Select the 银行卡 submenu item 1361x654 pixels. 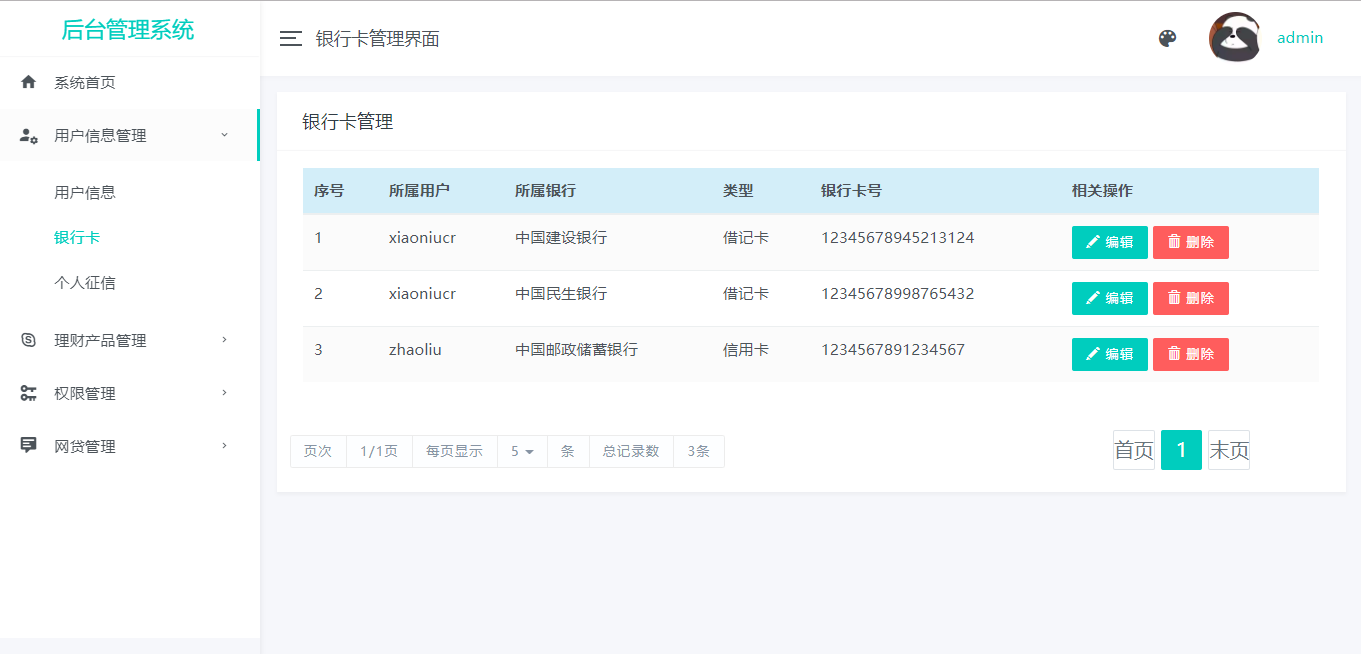[77, 237]
